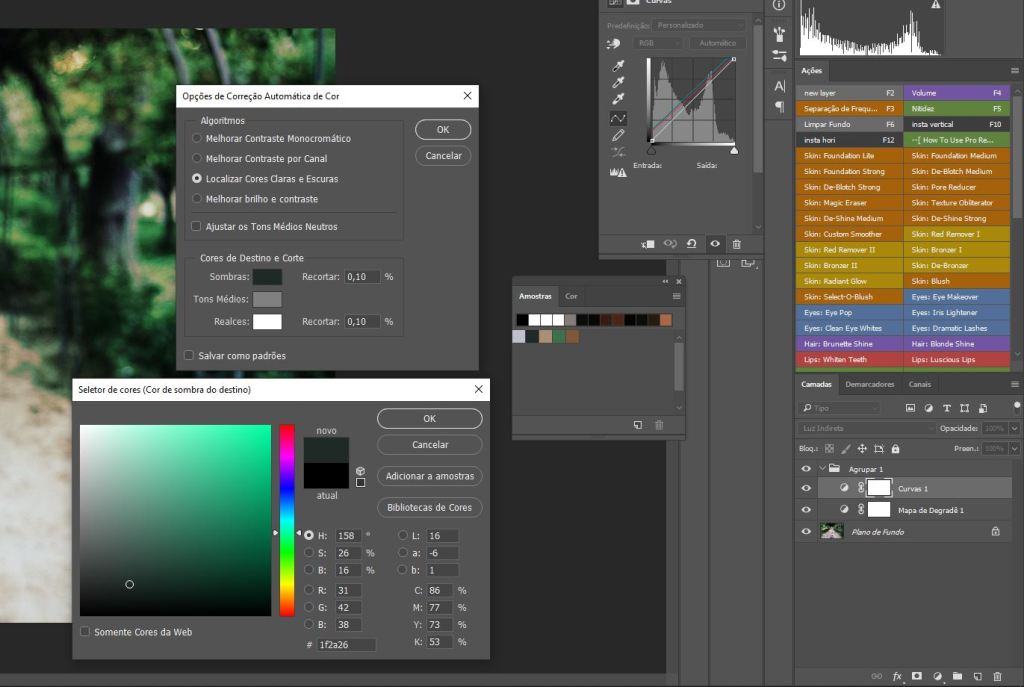This screenshot has height=687, width=1024.
Task: Hide the Plano de Fundo layer
Action: tap(806, 532)
